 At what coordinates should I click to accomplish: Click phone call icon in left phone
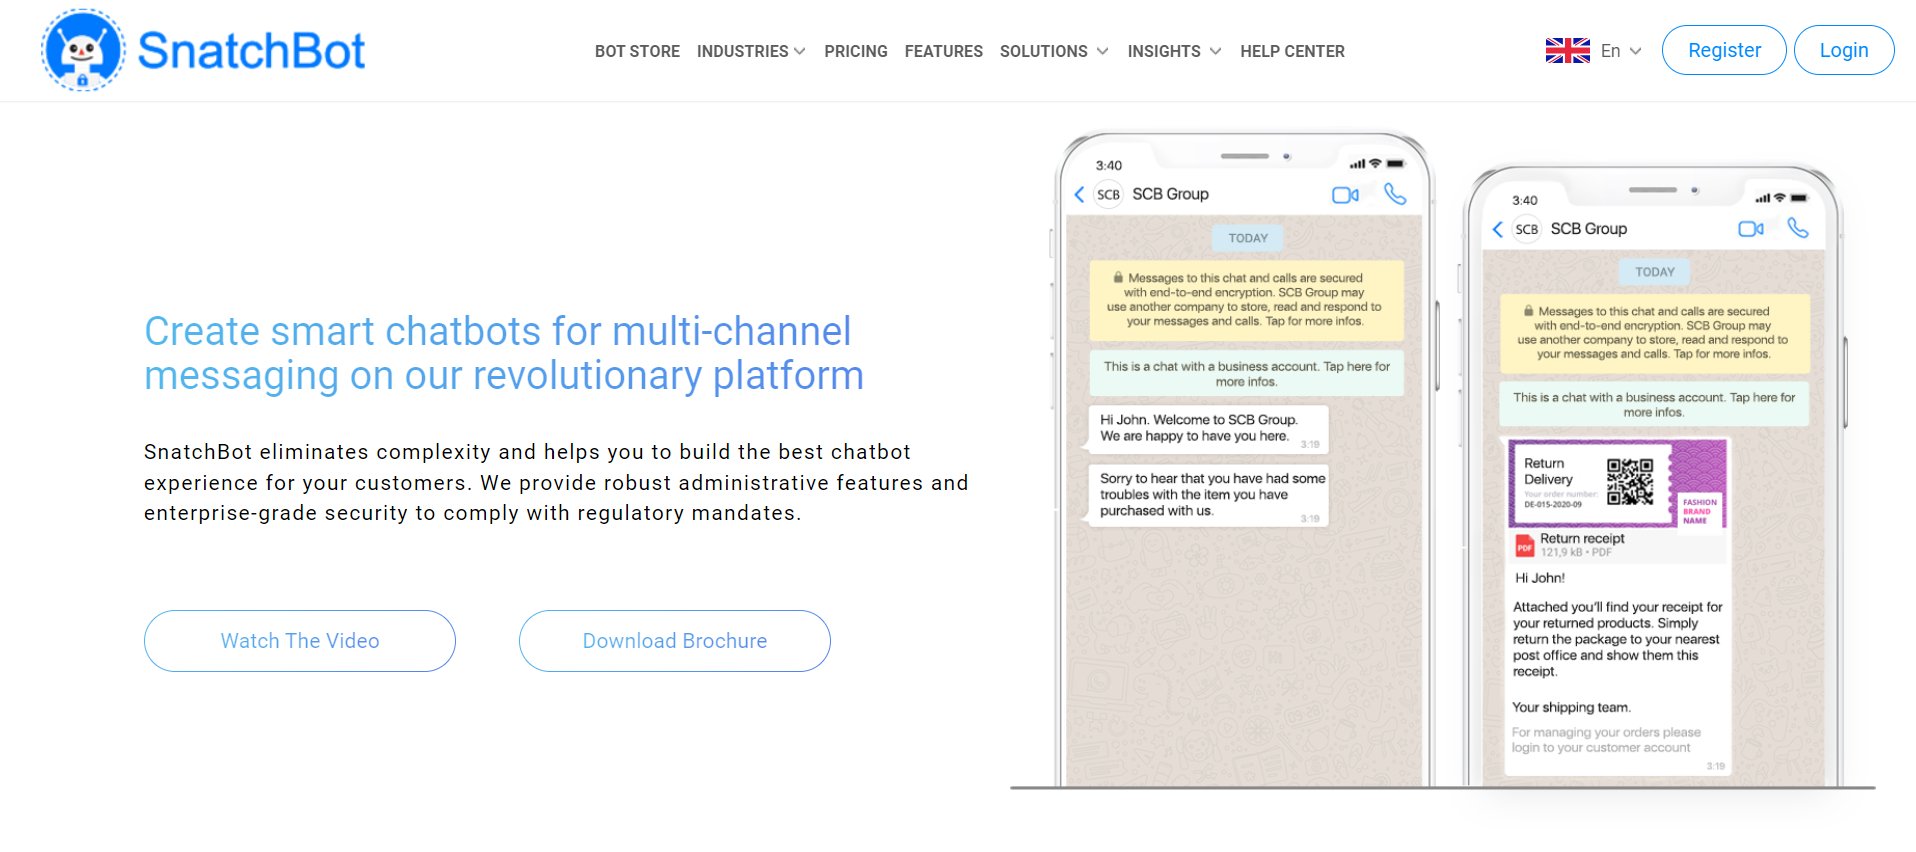(x=1395, y=194)
